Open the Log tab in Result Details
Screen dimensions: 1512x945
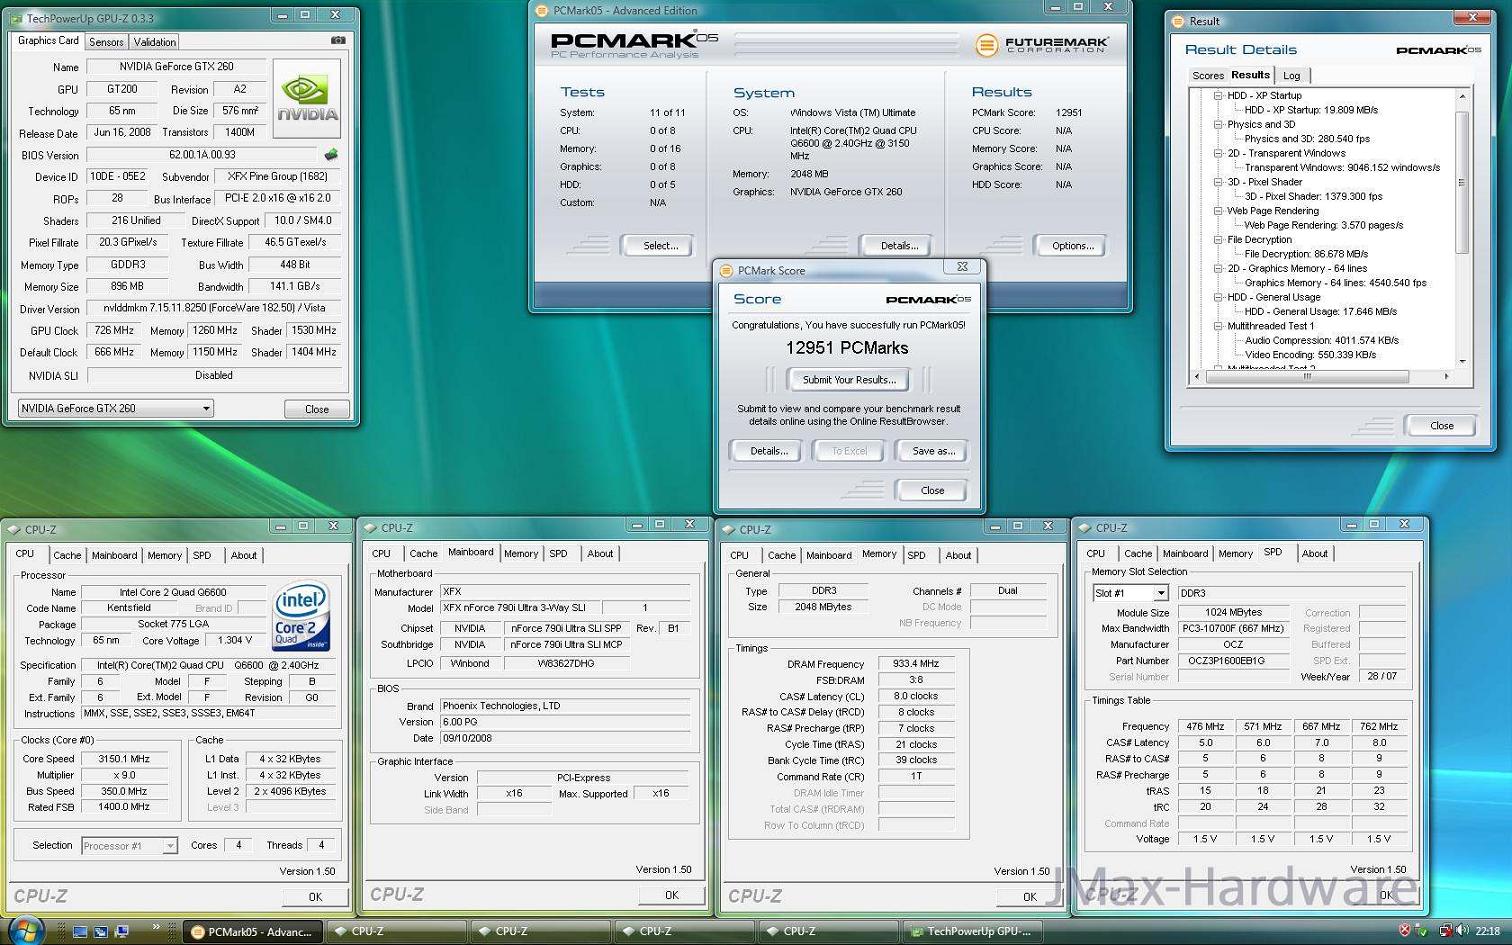1292,76
